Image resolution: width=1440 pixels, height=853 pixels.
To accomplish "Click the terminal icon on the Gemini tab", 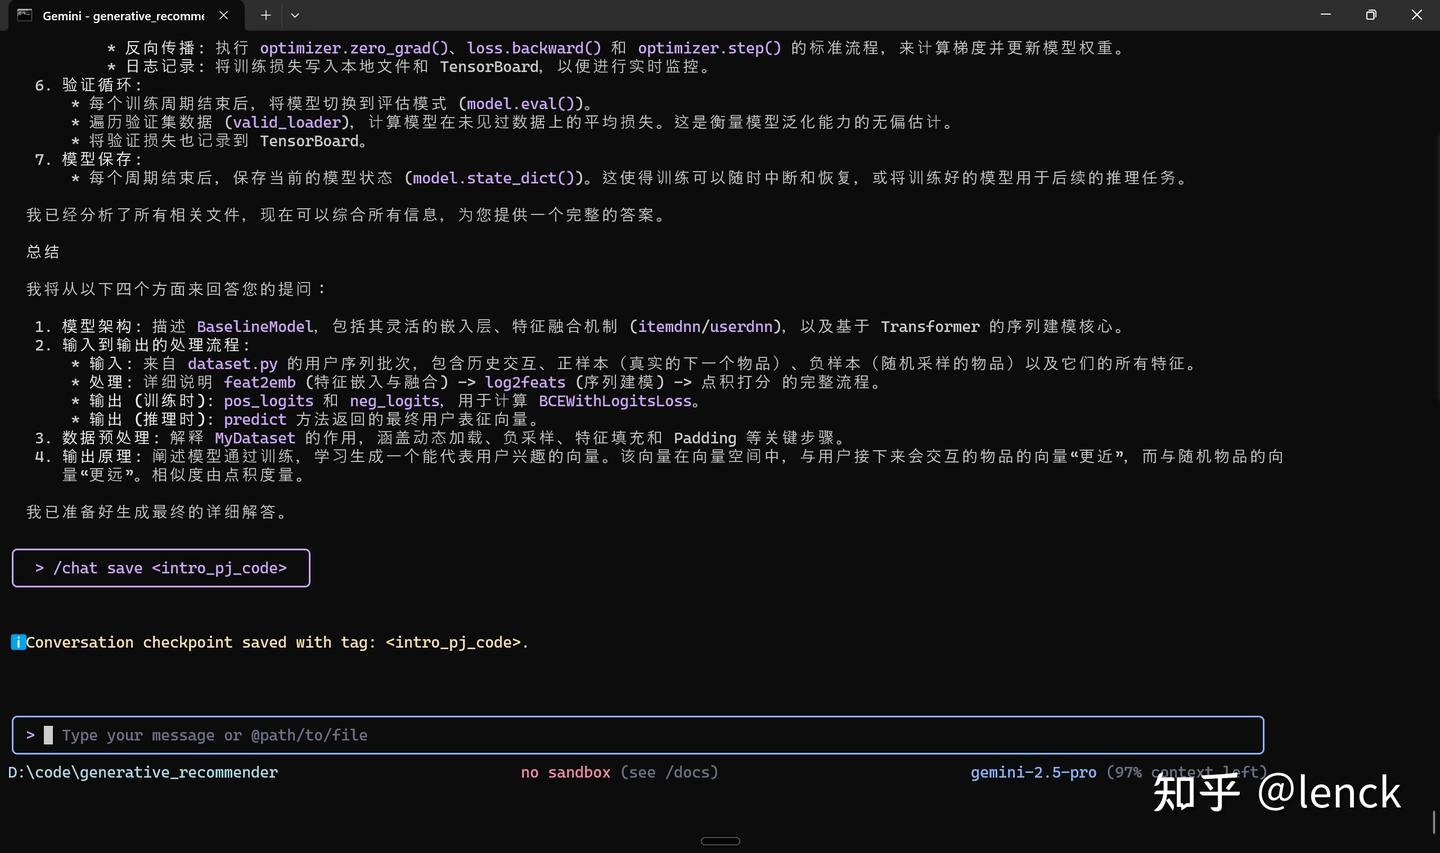I will pyautogui.click(x=25, y=15).
